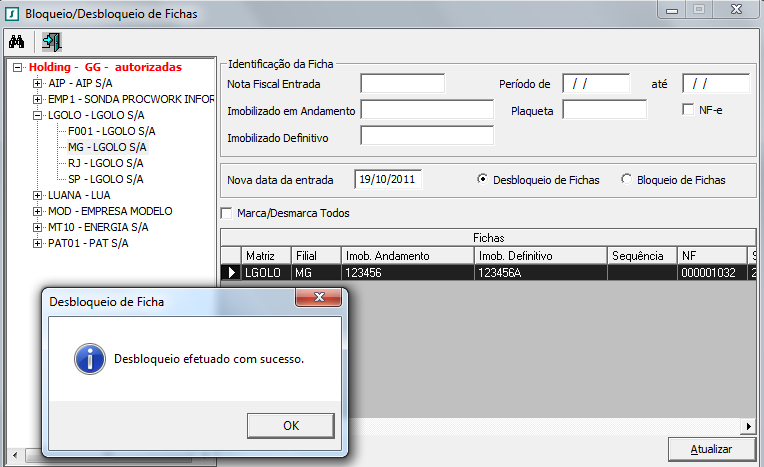This screenshot has height=467, width=764.
Task: Expand MT10 - ENERGIA S/A node
Action: coord(38,228)
